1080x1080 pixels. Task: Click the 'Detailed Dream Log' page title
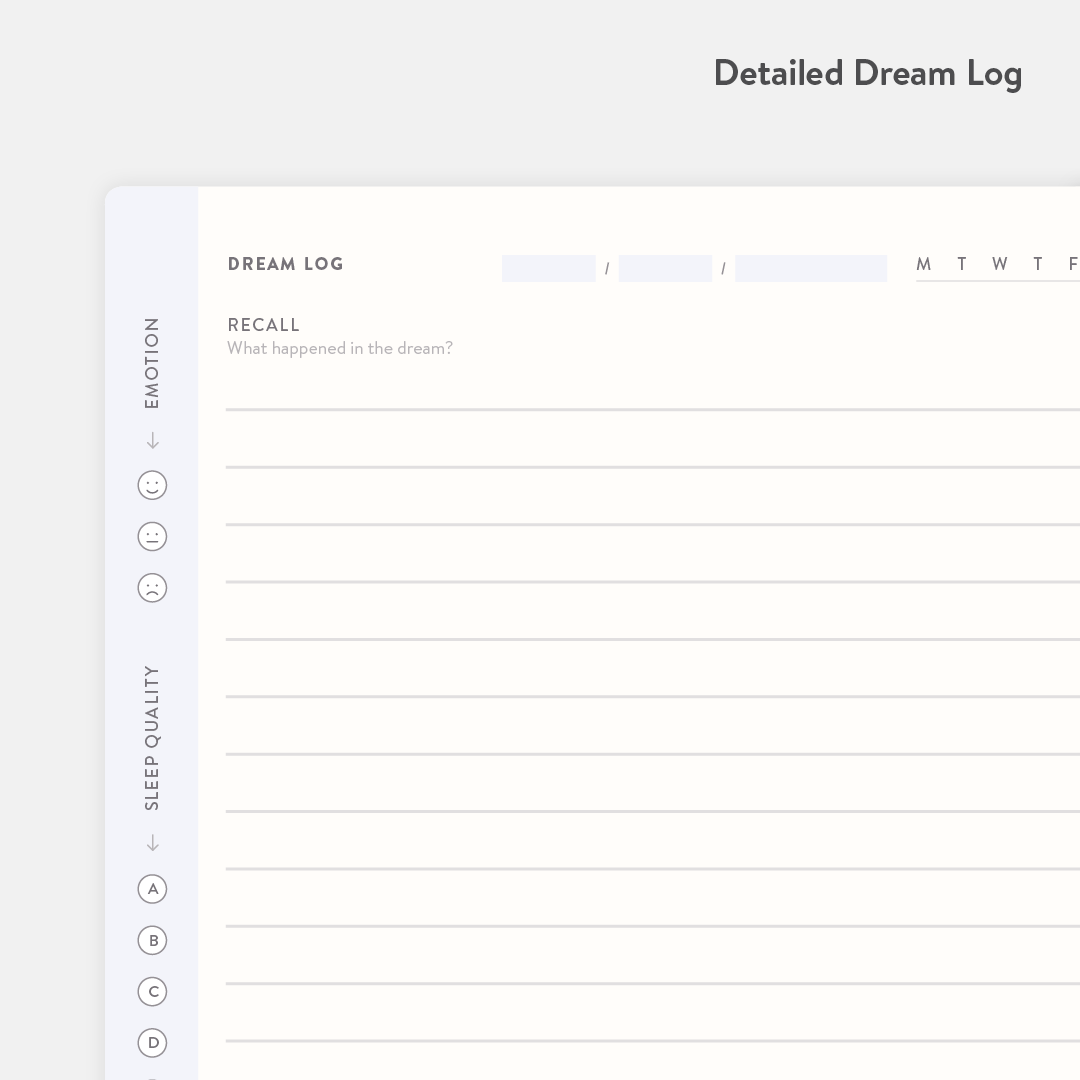[867, 74]
